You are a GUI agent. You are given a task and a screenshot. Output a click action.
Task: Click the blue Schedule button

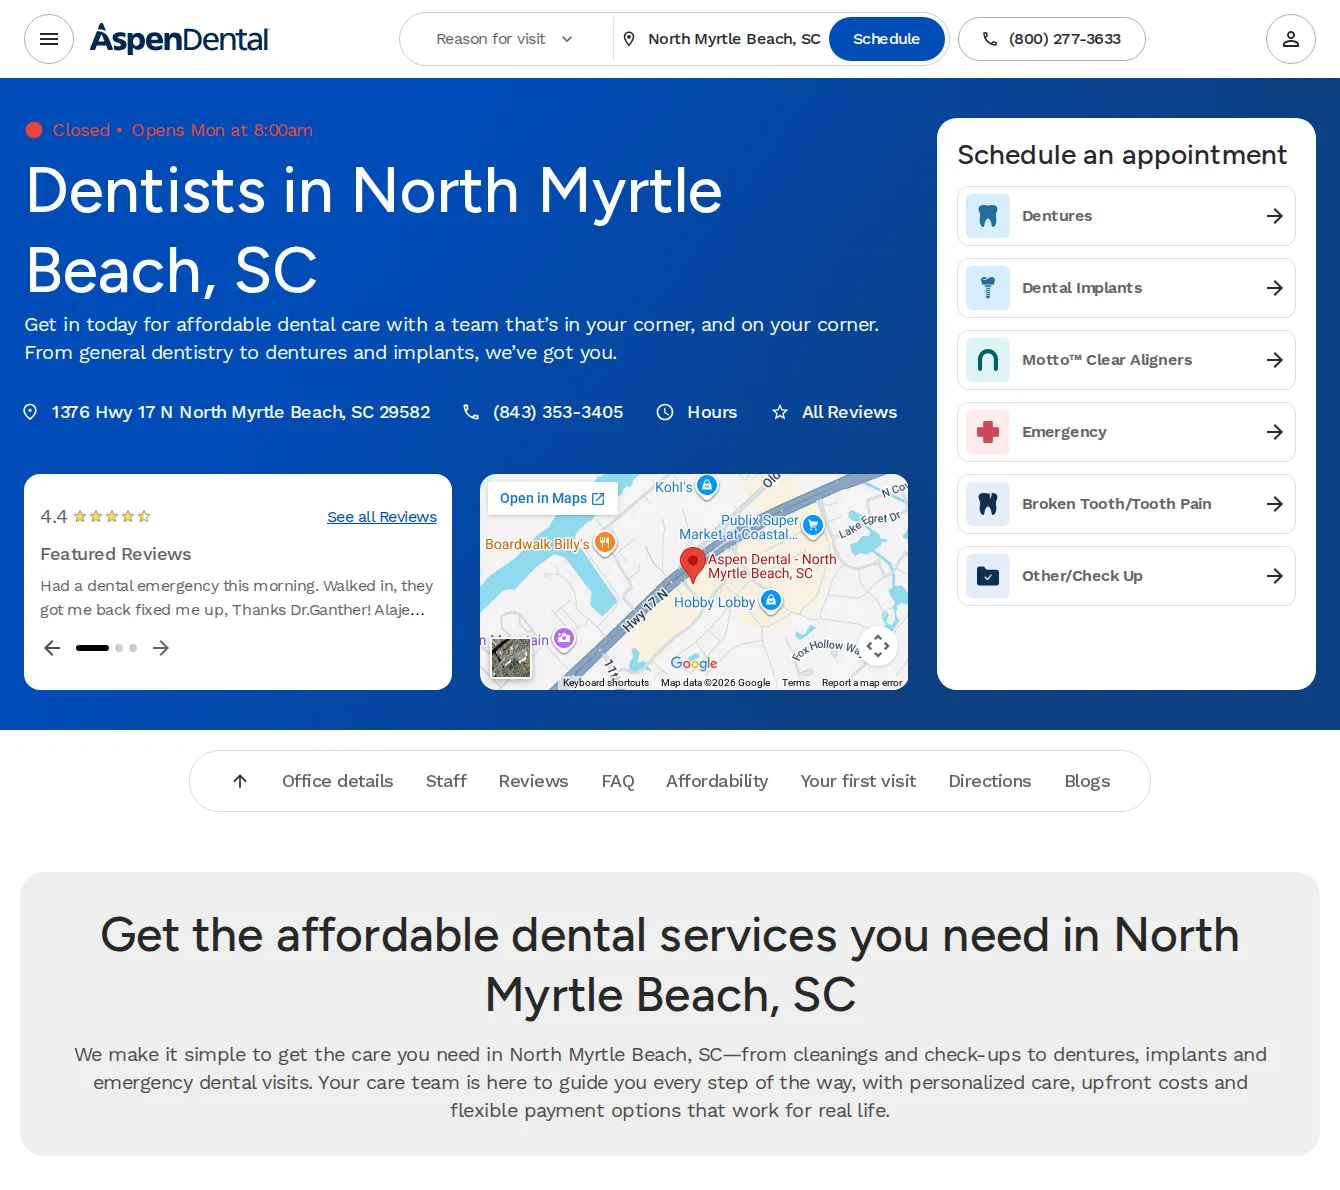coord(886,39)
